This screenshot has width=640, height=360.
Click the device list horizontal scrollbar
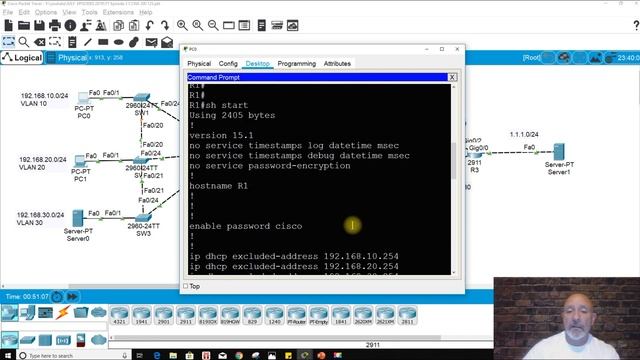point(278,338)
